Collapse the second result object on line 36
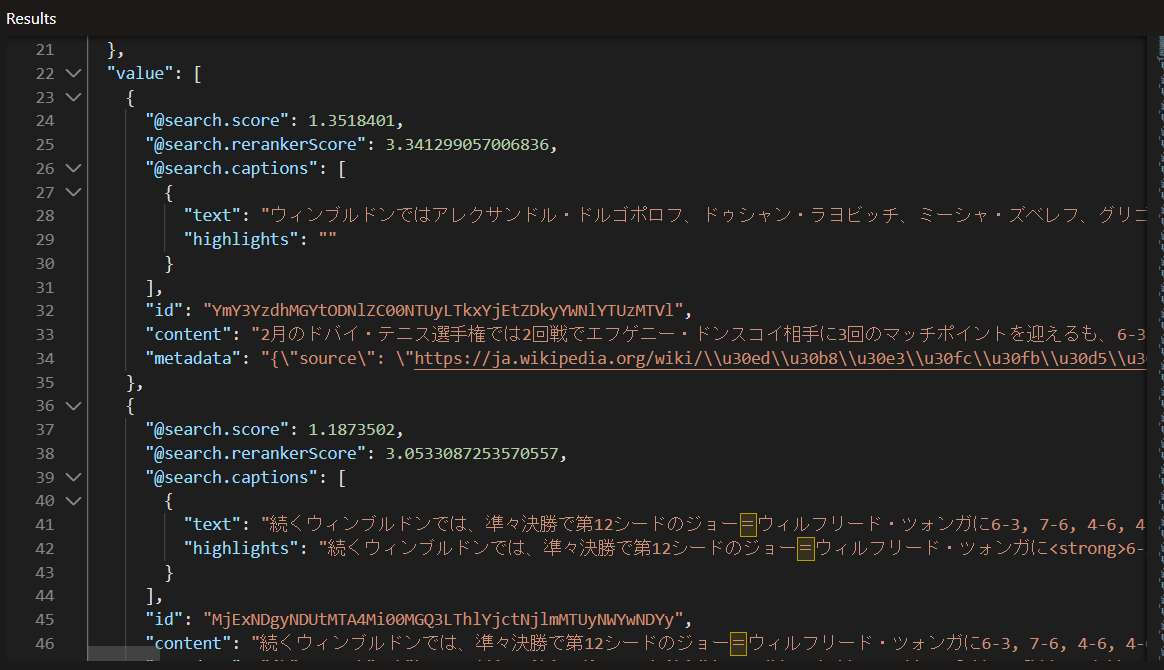The height and width of the screenshot is (670, 1164). point(73,406)
